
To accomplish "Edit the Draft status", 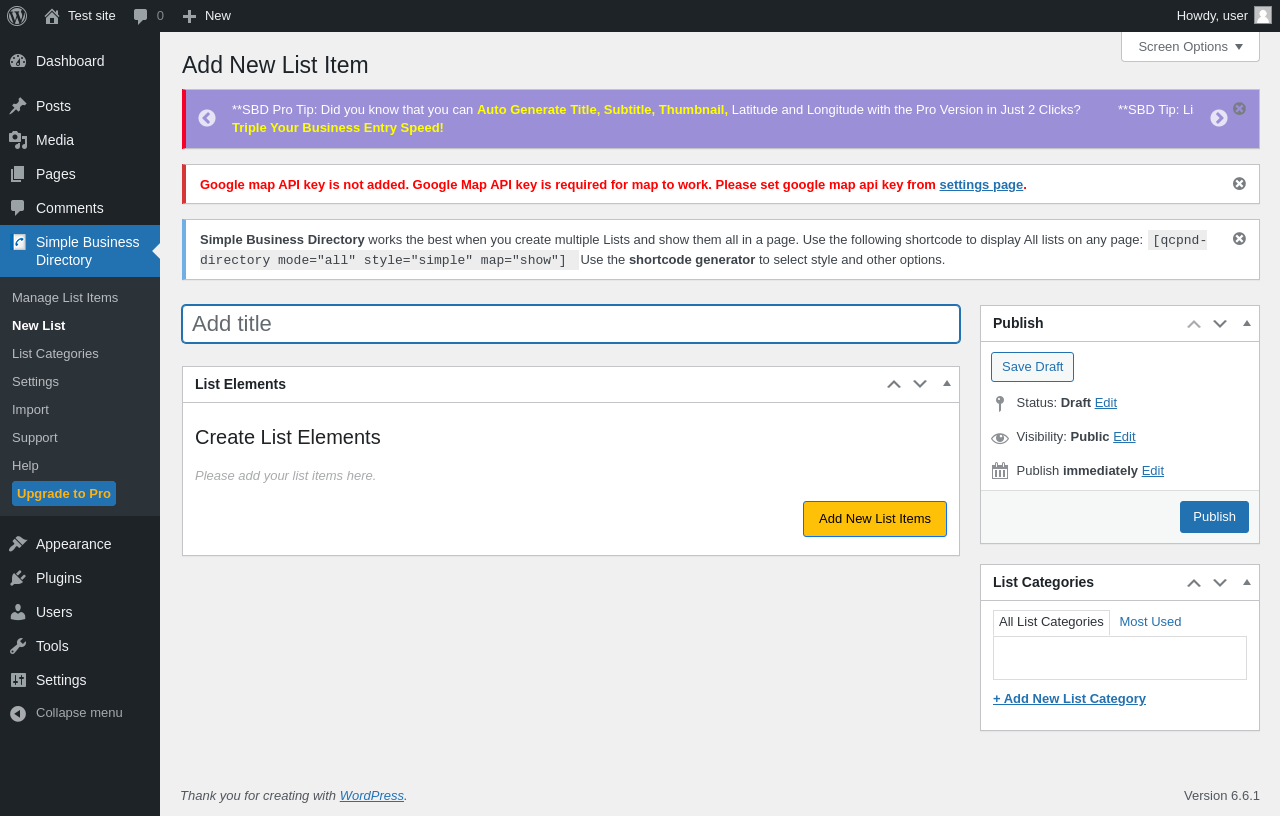I will tap(1106, 402).
